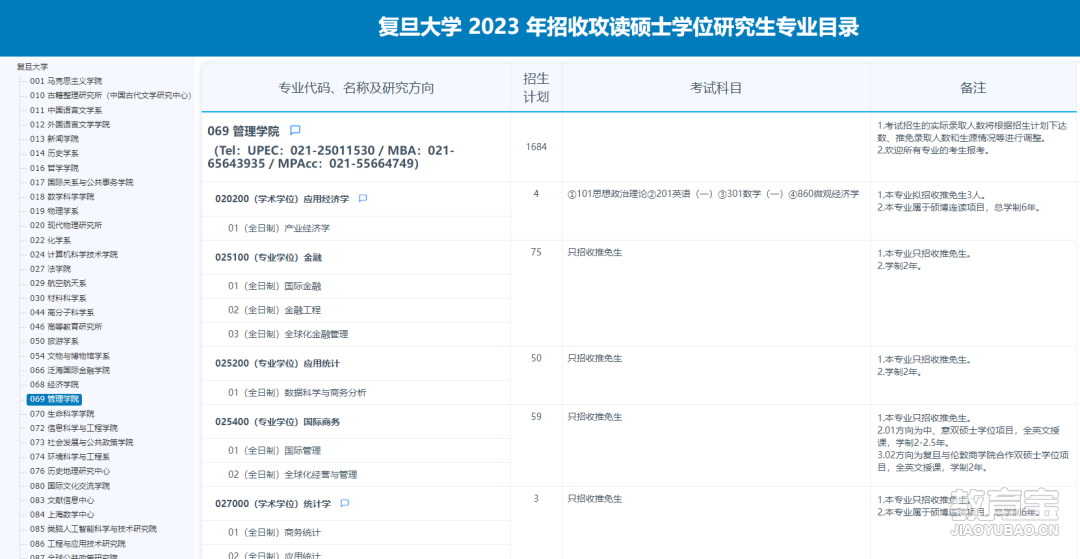This screenshot has width=1080, height=559.
Task: Click the 考试科目 column header
Action: [x=716, y=88]
